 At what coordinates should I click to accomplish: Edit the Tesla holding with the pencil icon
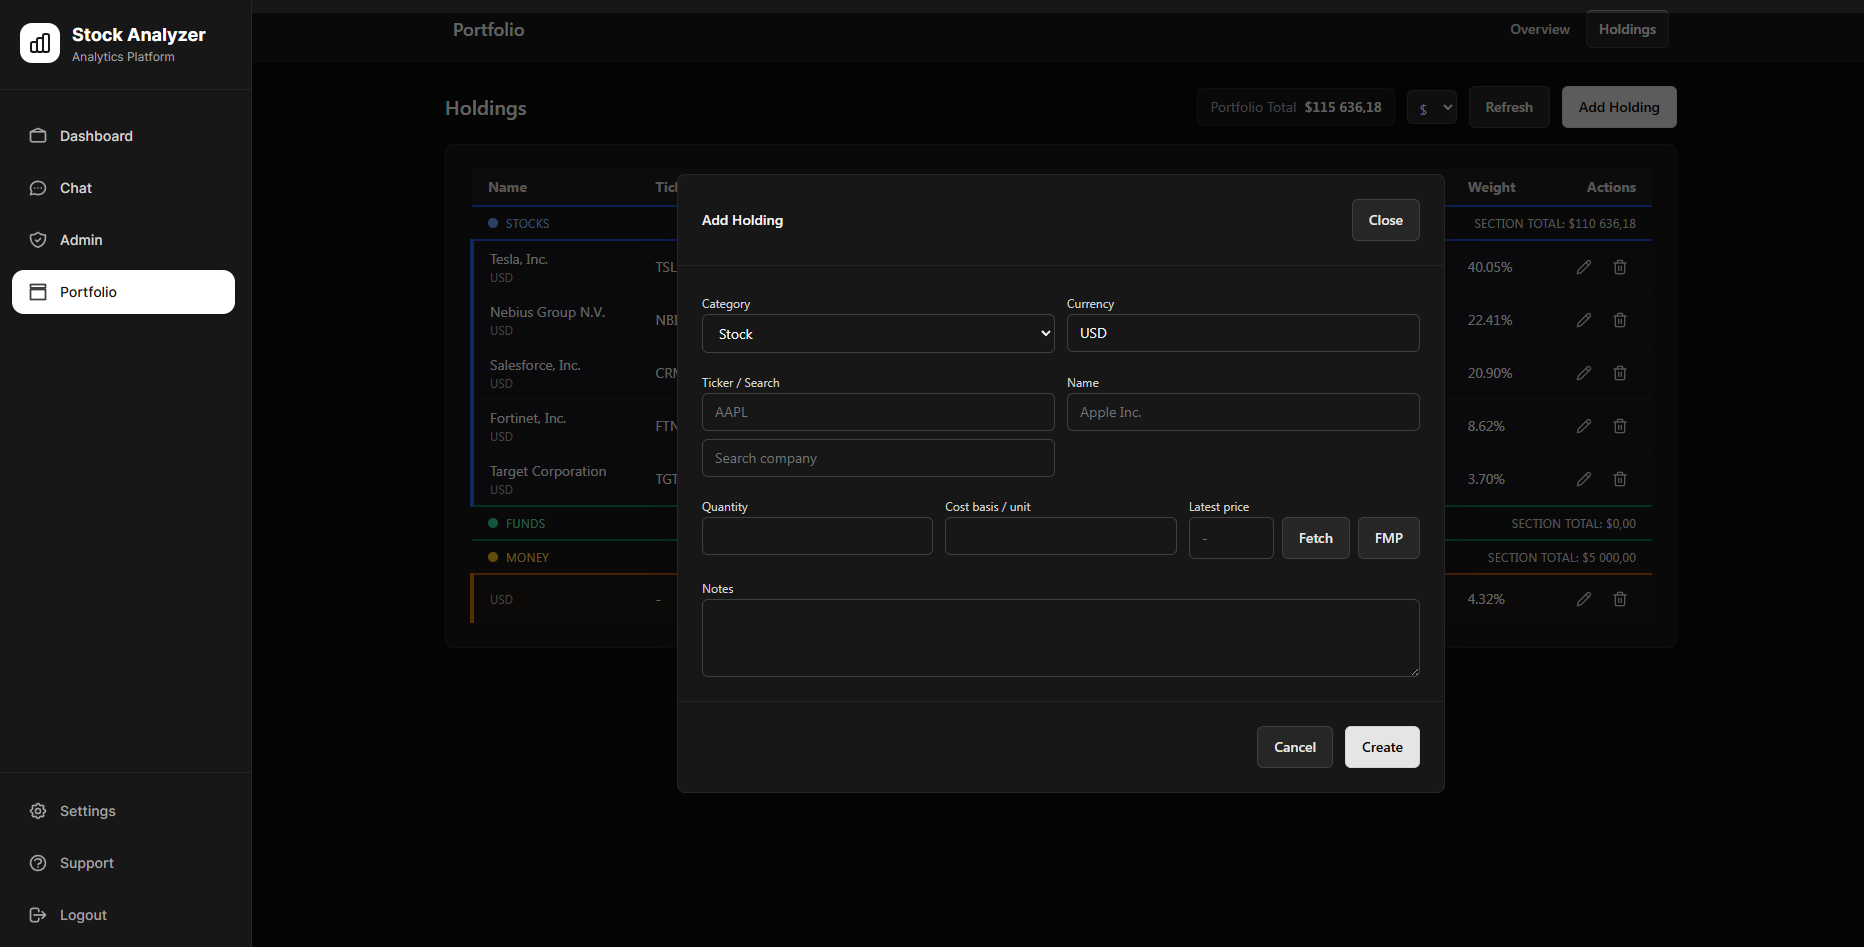click(x=1583, y=266)
